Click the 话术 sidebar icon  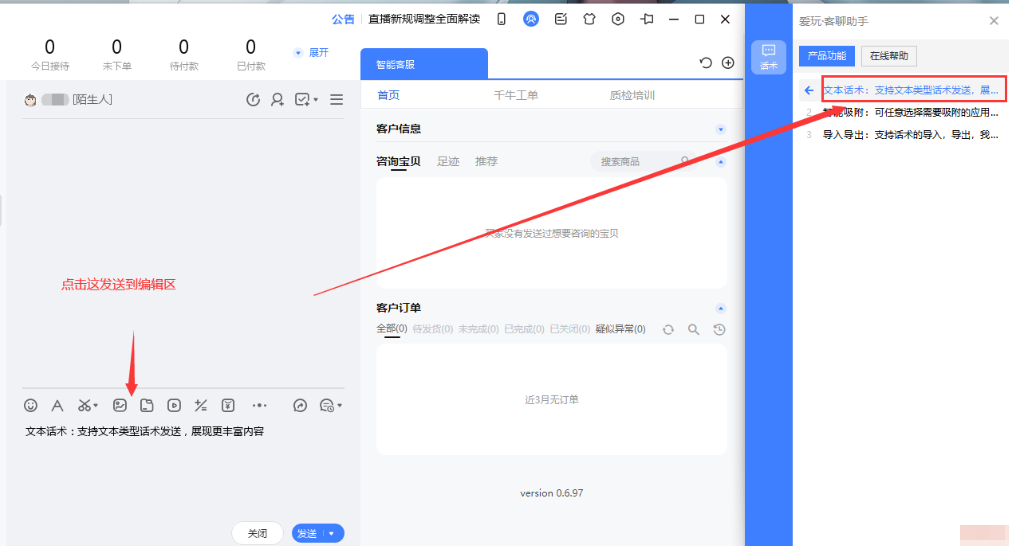pos(768,57)
